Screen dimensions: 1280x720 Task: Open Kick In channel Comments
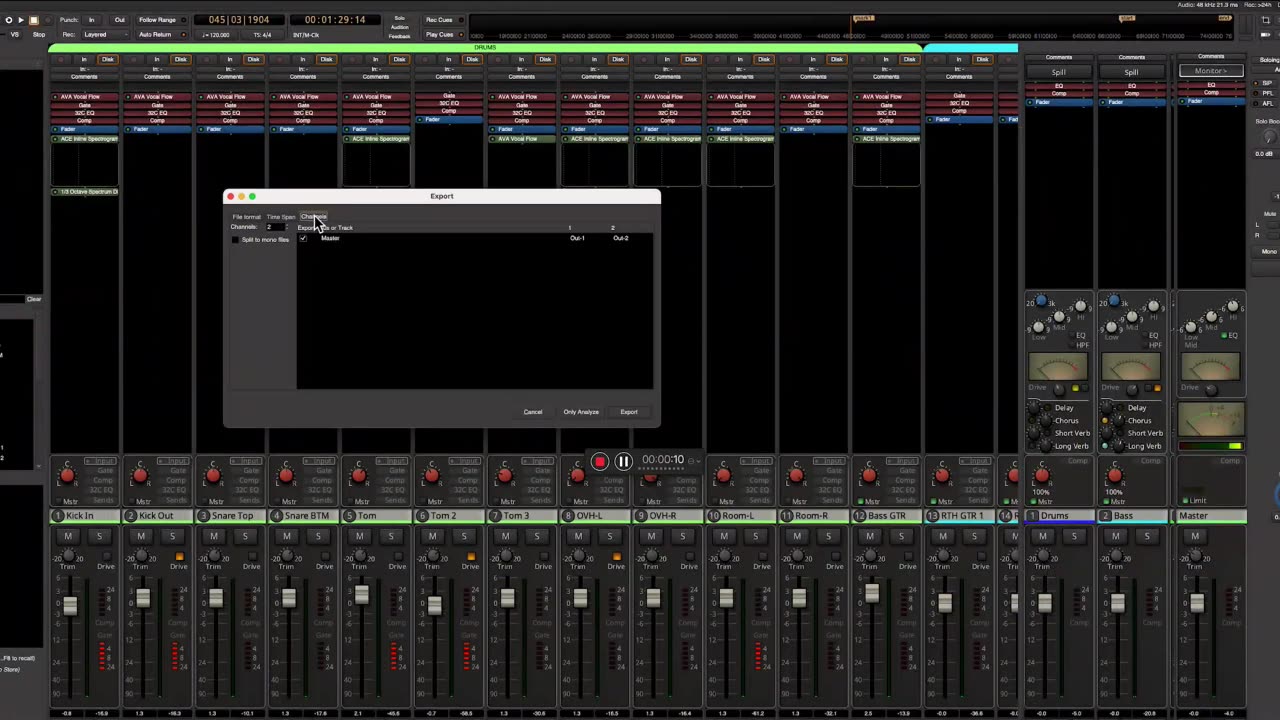click(x=84, y=77)
